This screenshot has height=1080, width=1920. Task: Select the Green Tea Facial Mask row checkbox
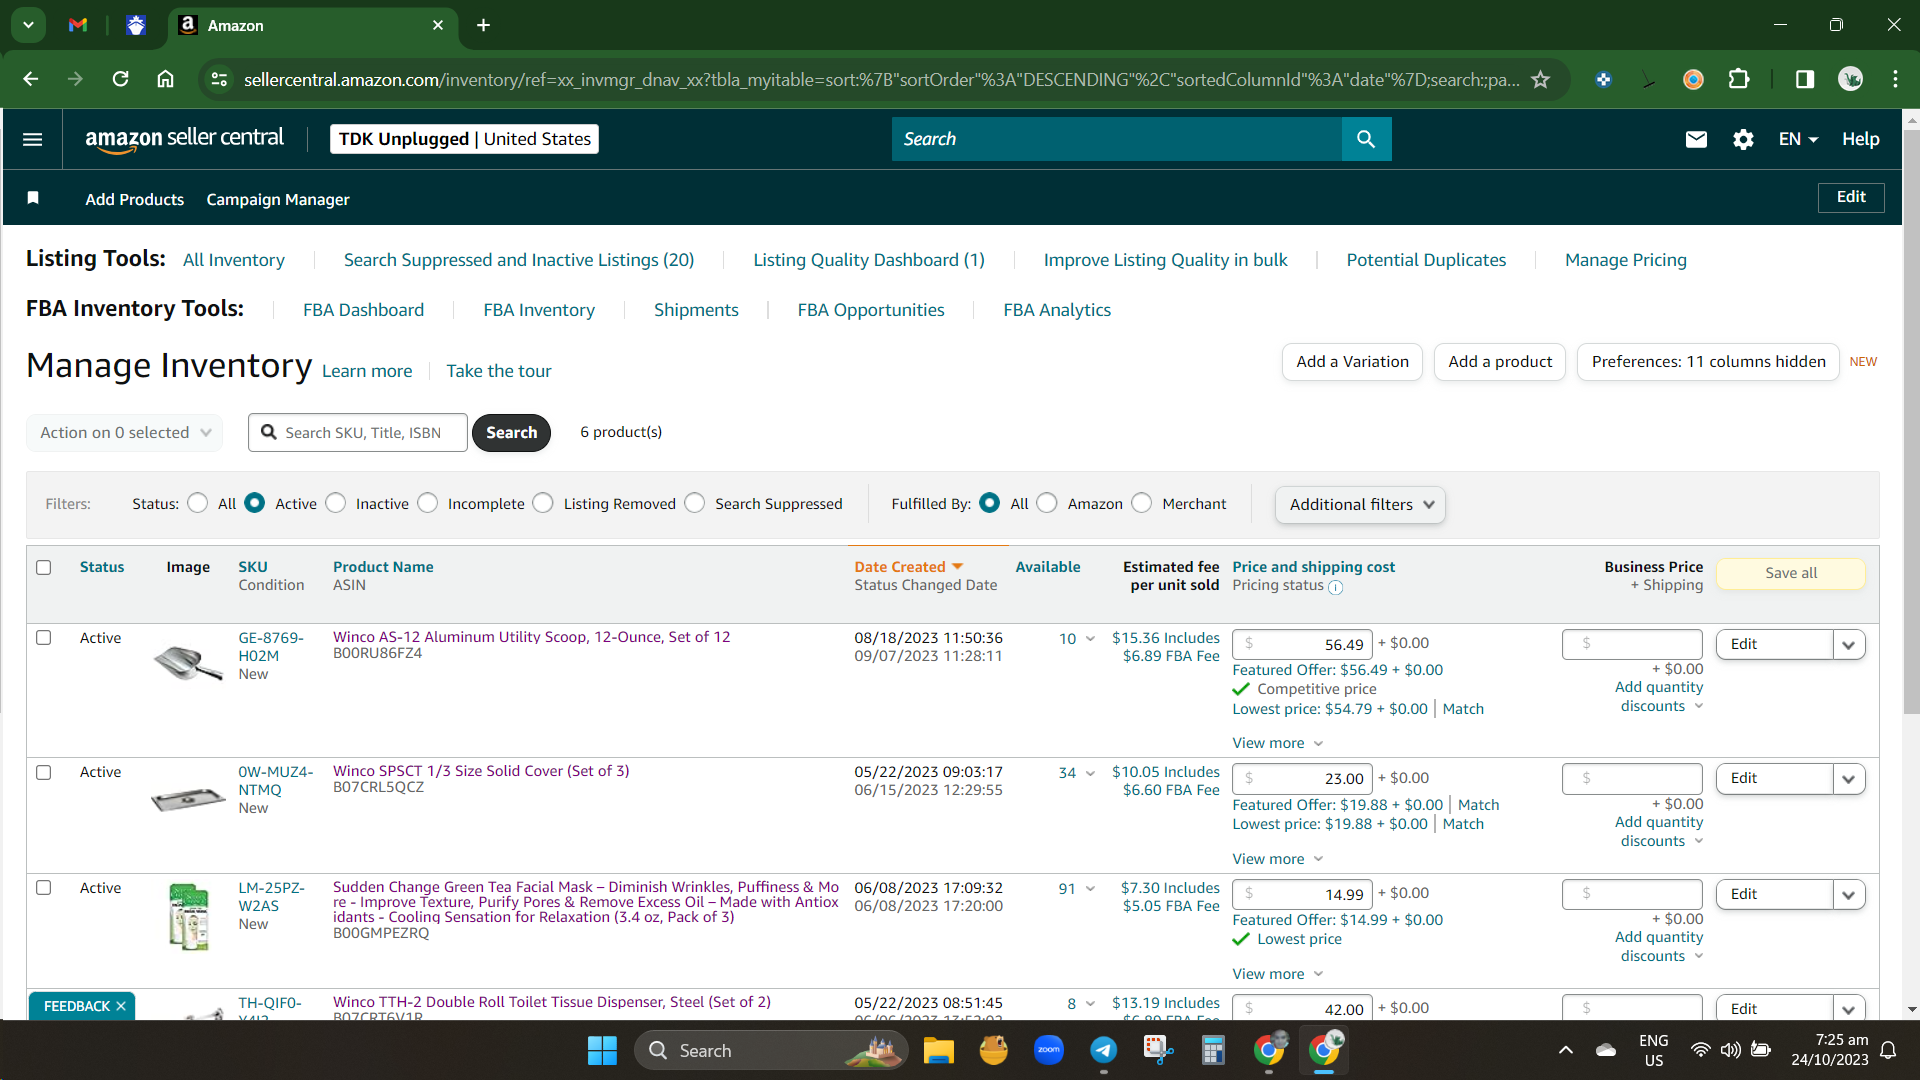tap(44, 888)
